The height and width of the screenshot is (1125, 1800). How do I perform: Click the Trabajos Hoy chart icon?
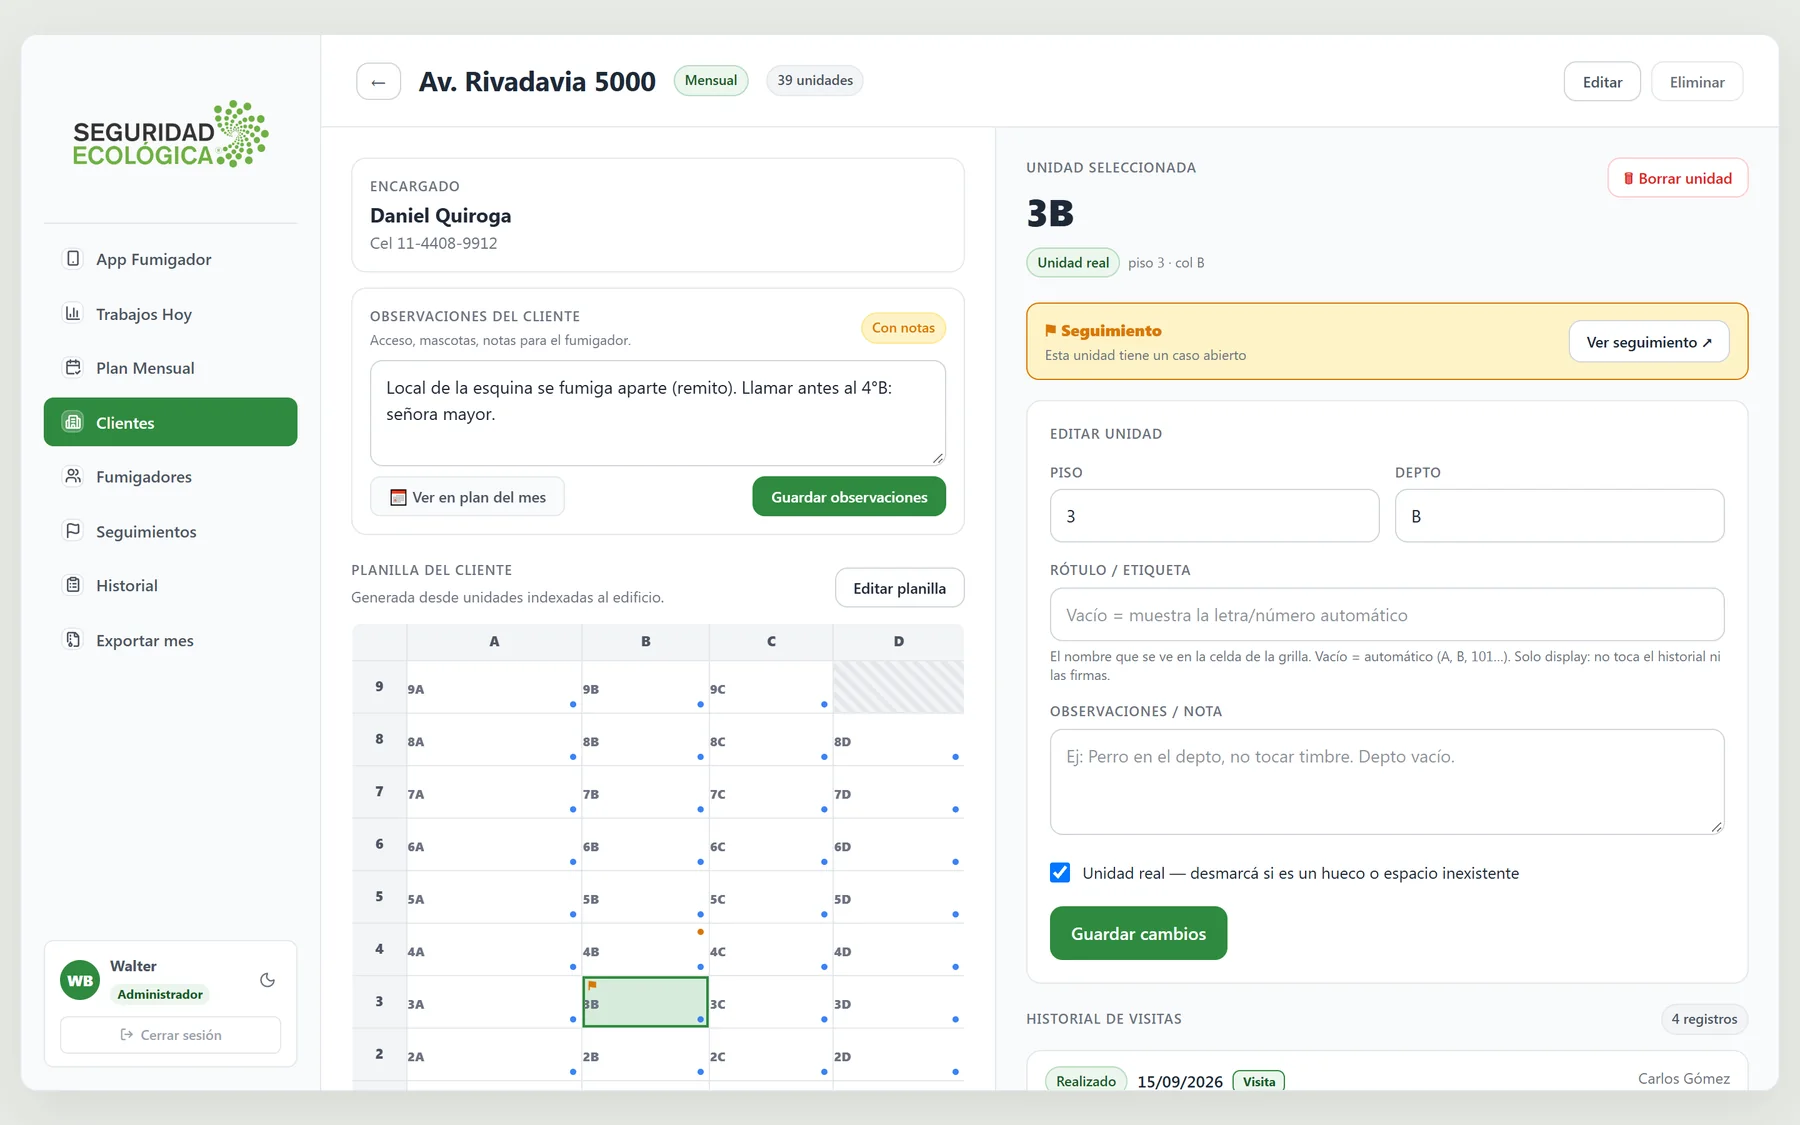pyautogui.click(x=73, y=313)
